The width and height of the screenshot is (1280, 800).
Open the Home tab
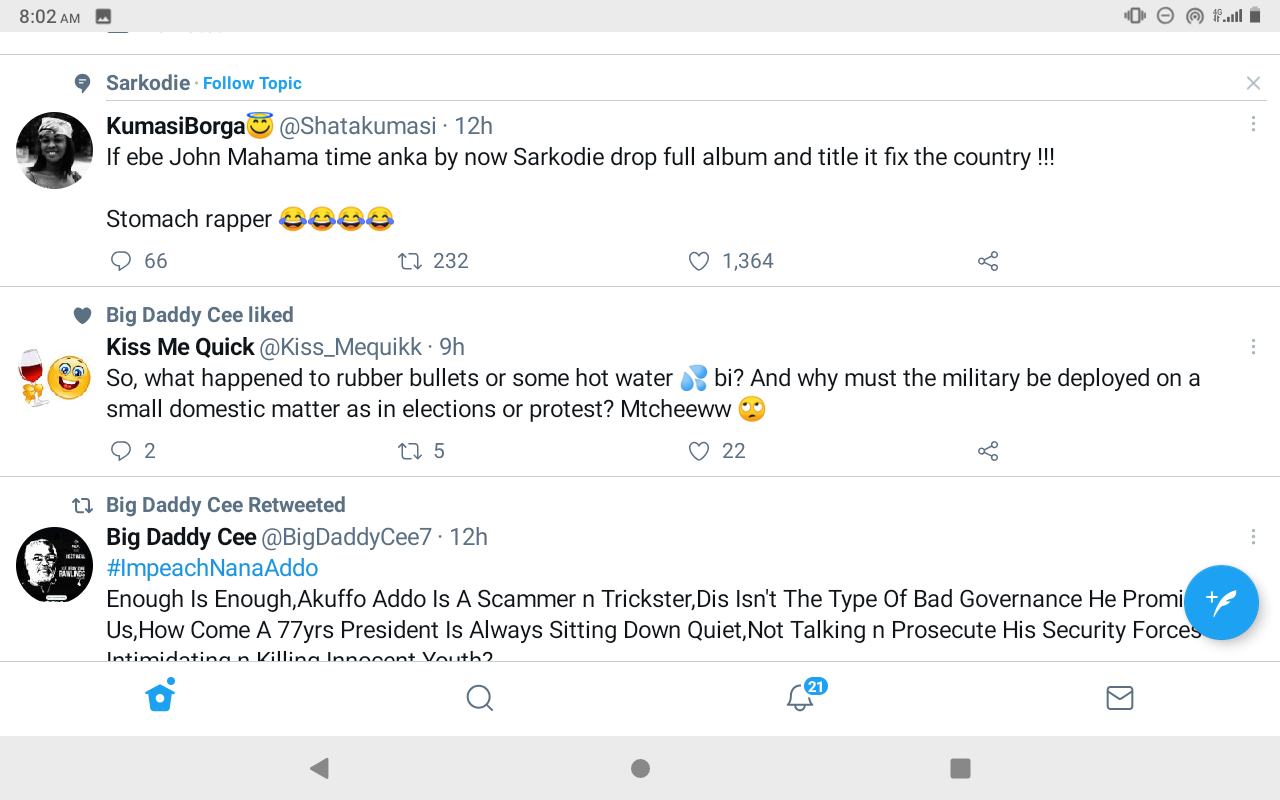click(x=160, y=697)
